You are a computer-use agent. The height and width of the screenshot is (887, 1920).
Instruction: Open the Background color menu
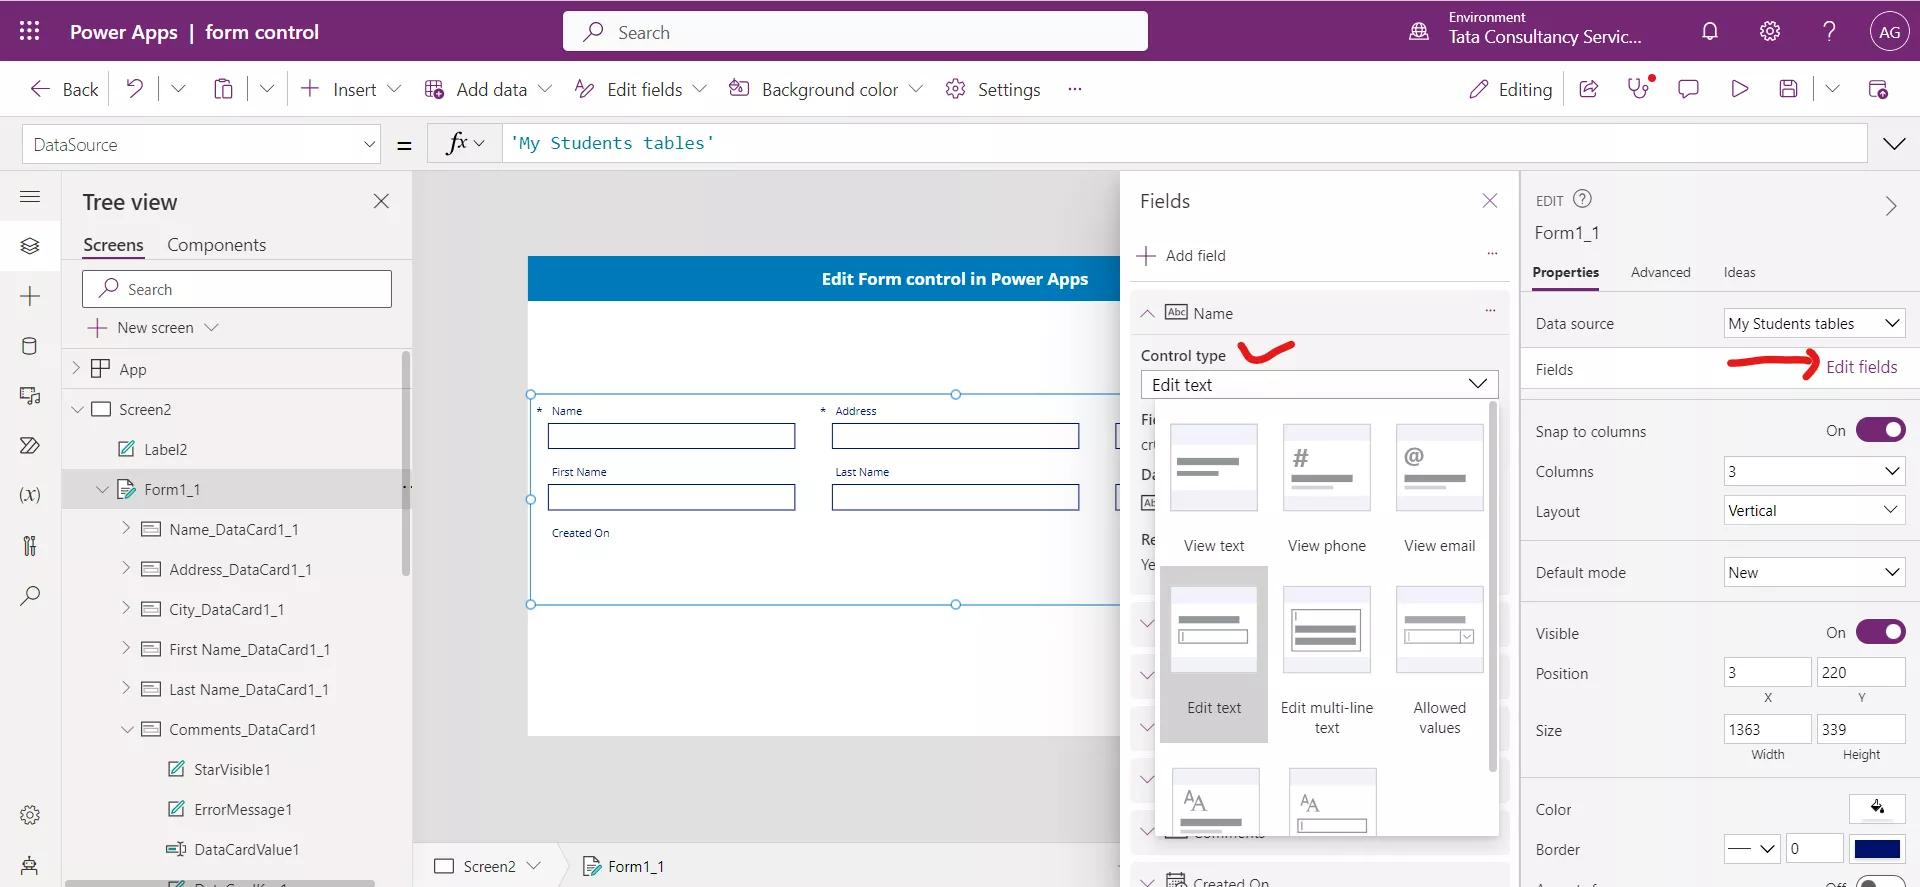pos(826,89)
